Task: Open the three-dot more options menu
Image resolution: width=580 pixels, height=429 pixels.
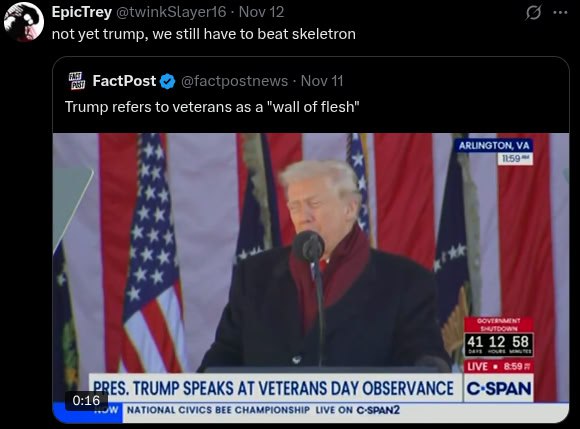Action: click(560, 13)
